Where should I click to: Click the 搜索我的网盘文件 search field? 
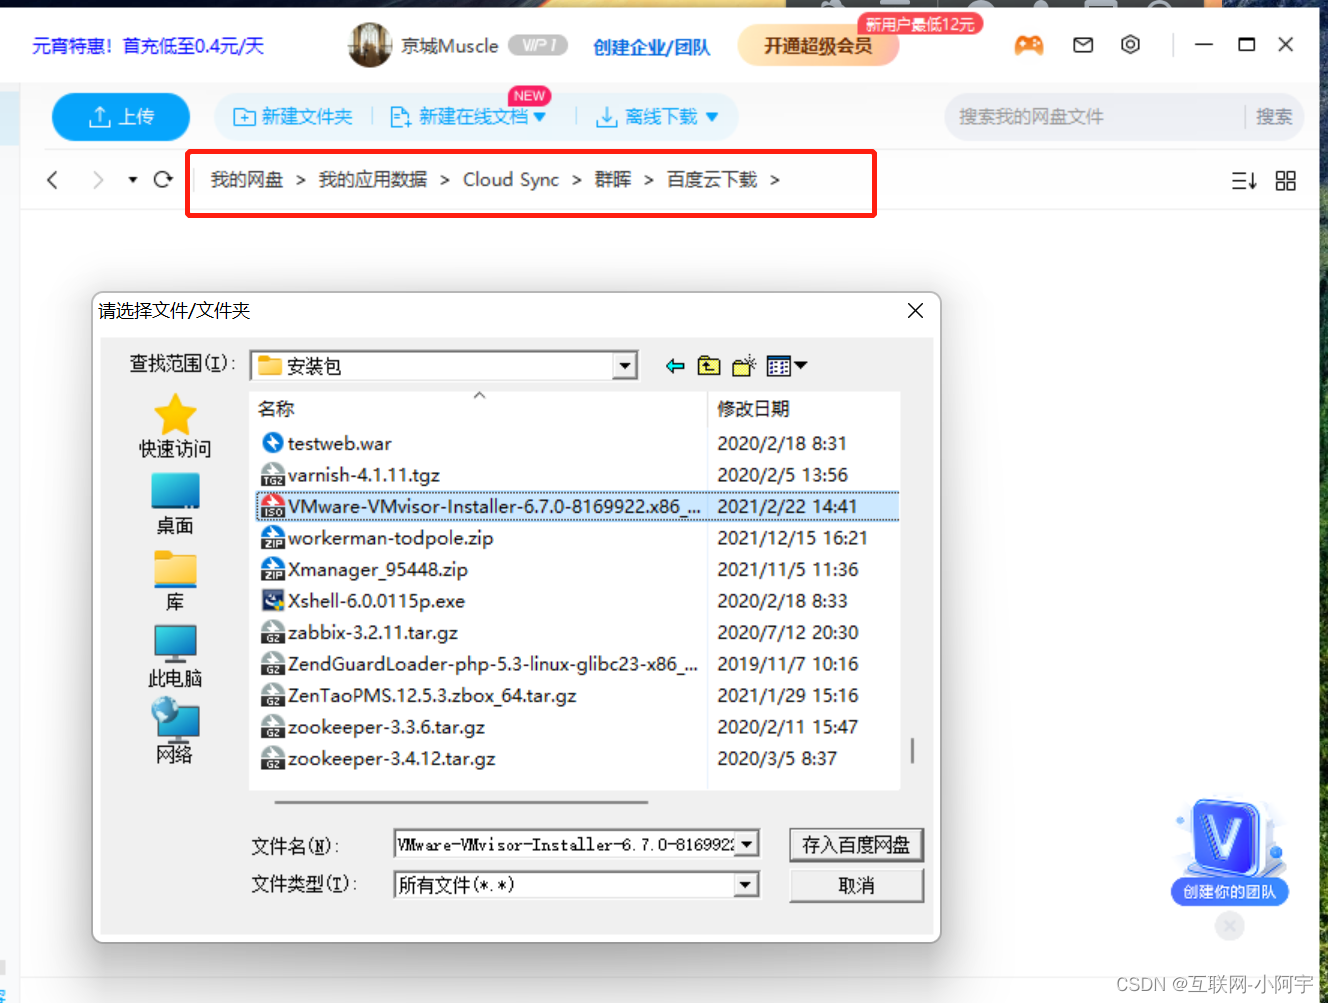1095,117
